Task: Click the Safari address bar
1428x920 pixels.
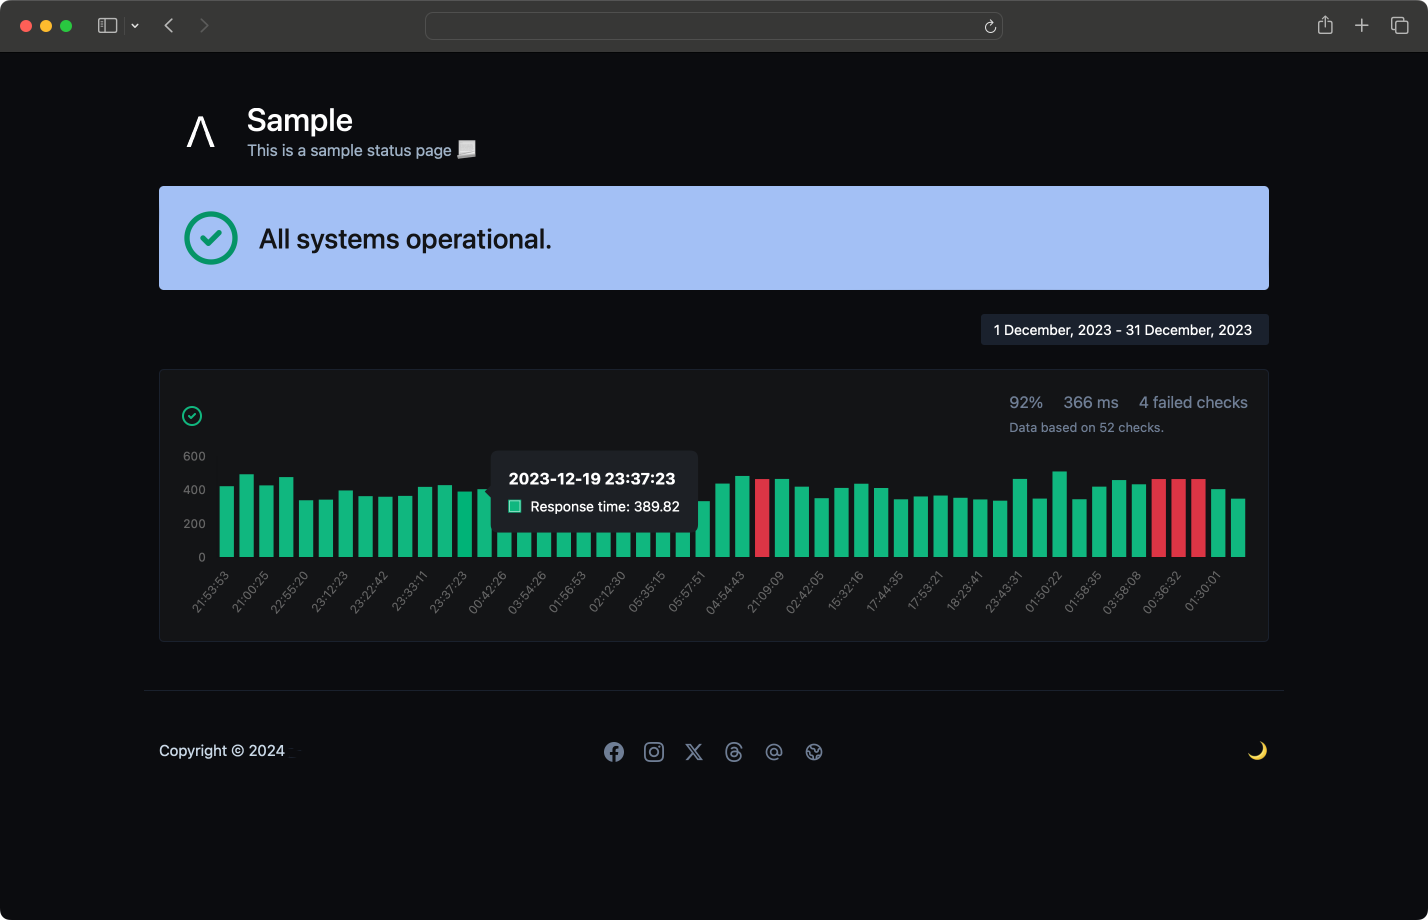Action: tap(714, 26)
